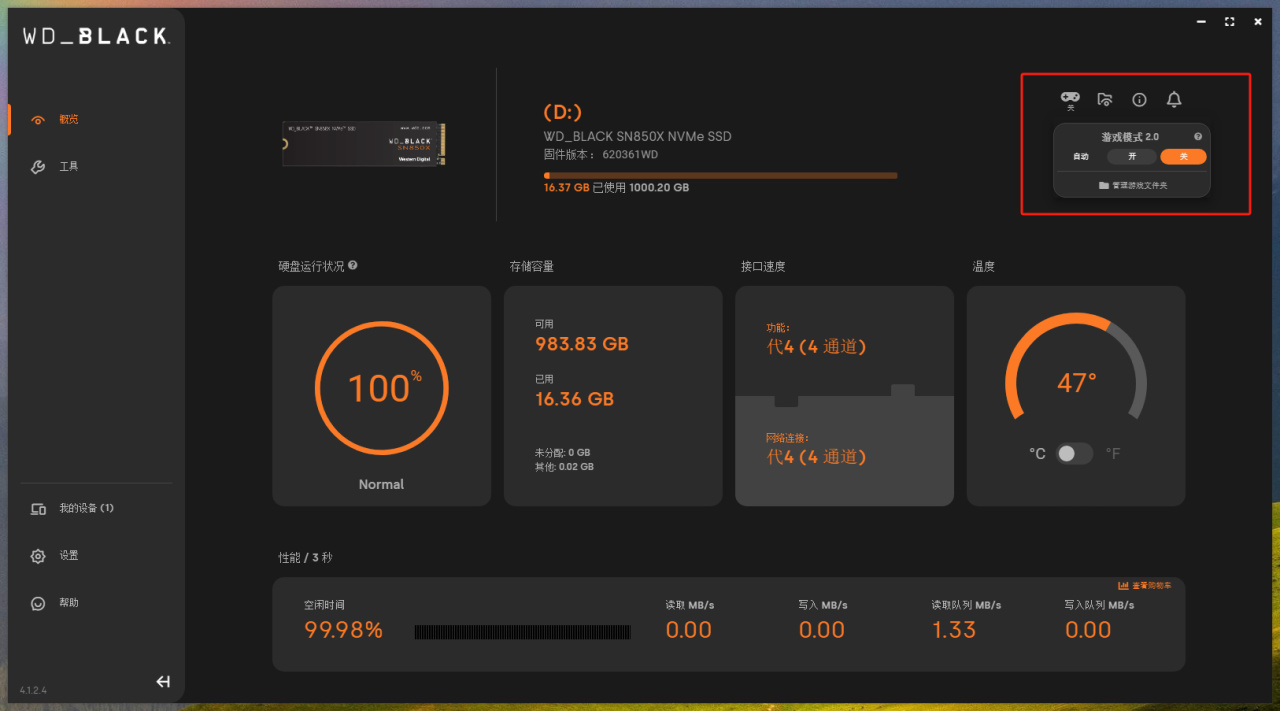Click the 其他: 0.02 GB text
The height and width of the screenshot is (711, 1280).
point(564,466)
